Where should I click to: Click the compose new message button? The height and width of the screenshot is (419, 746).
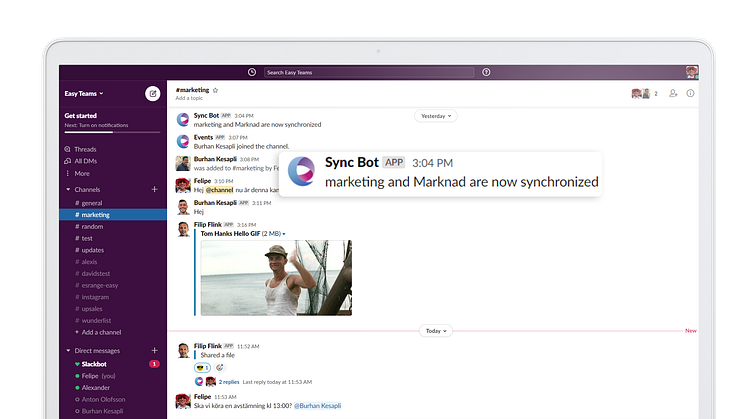pyautogui.click(x=153, y=94)
